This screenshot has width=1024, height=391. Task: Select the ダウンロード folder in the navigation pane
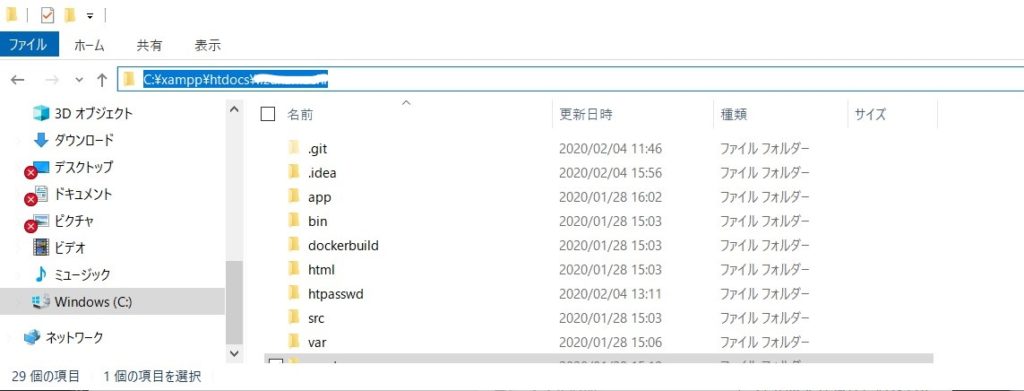click(73, 140)
